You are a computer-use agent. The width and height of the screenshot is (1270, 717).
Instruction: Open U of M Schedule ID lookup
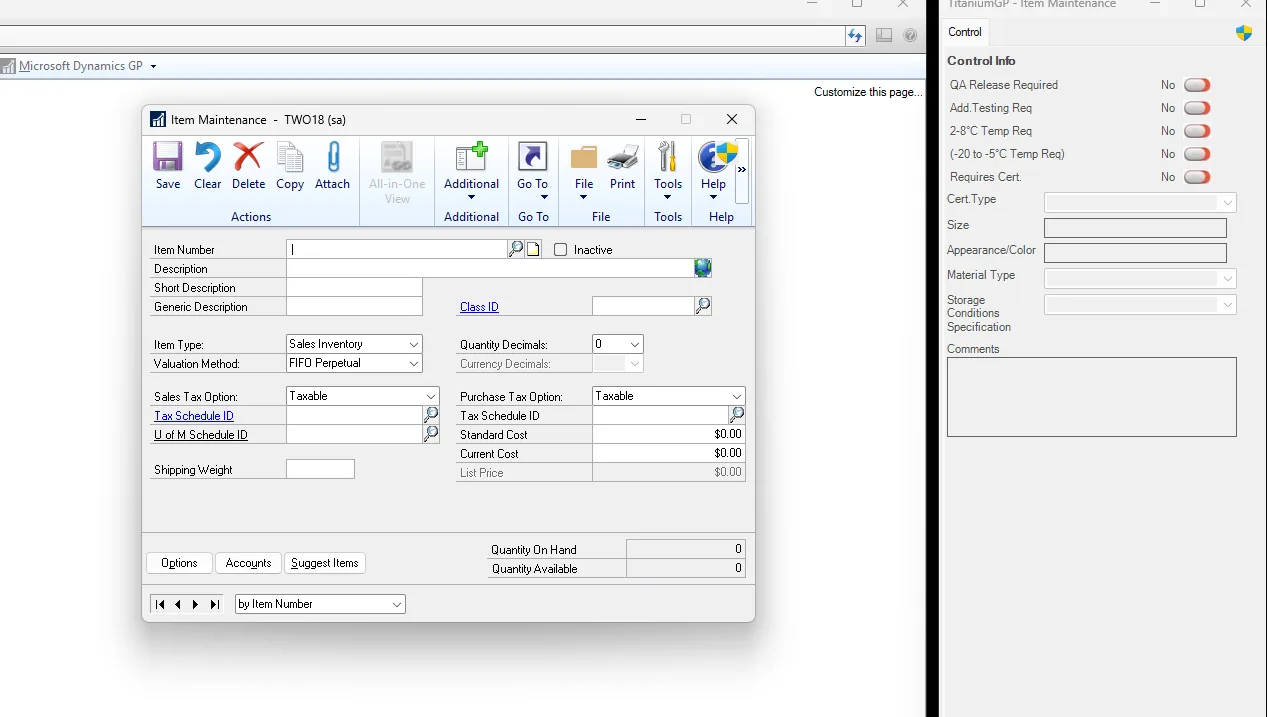point(431,434)
